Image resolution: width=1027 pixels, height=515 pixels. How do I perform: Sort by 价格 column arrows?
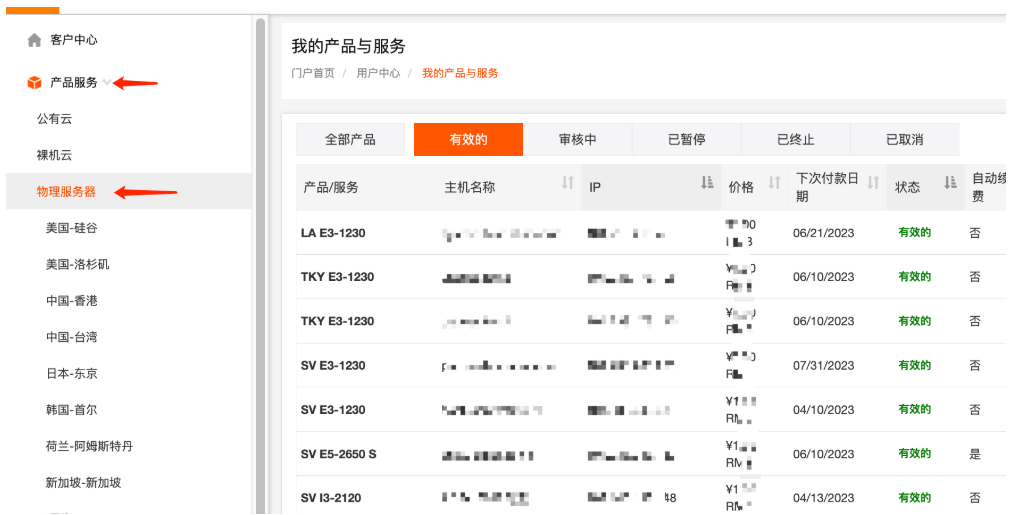(x=774, y=183)
